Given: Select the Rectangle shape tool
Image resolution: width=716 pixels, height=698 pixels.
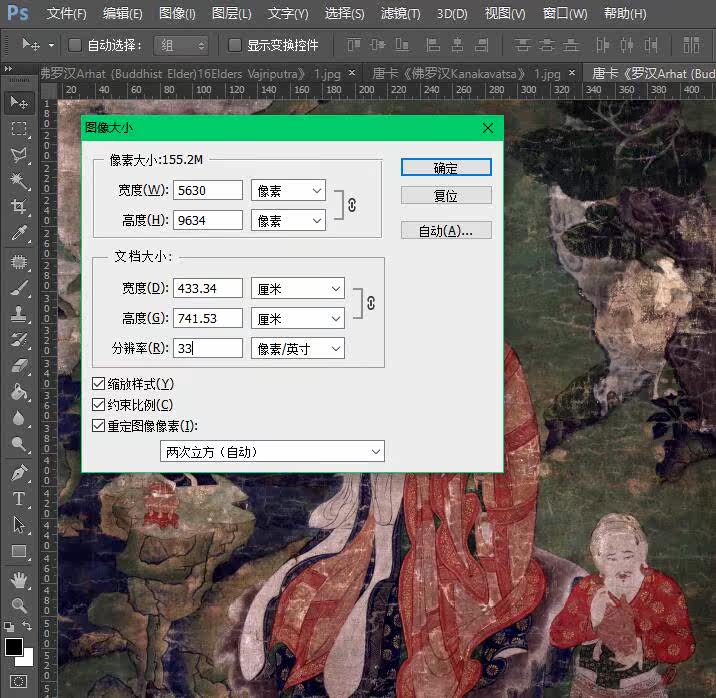Looking at the screenshot, I should tap(19, 551).
